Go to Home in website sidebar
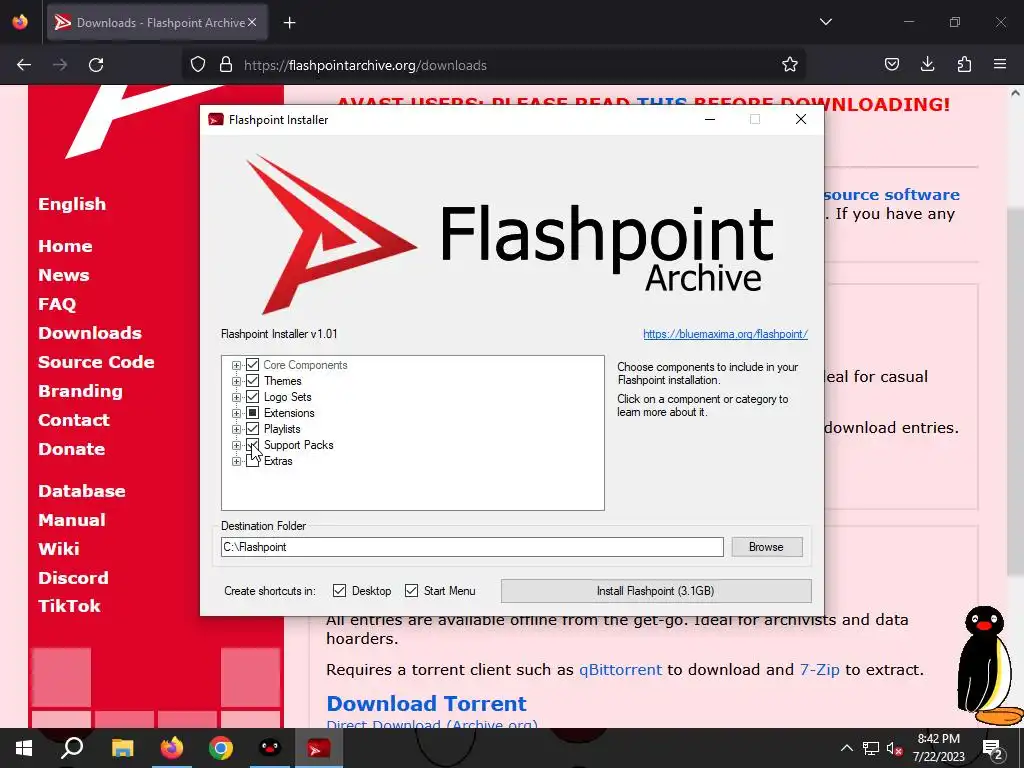 (x=65, y=246)
